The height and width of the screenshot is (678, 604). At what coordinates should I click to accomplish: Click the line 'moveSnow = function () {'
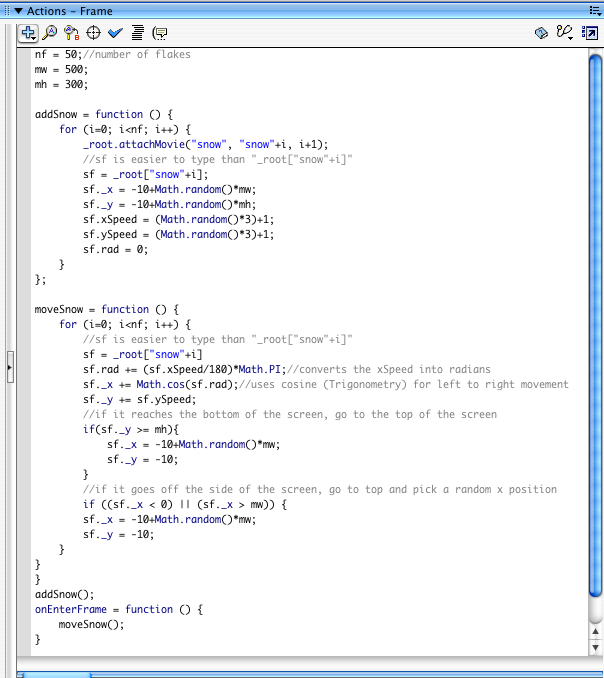(107, 310)
